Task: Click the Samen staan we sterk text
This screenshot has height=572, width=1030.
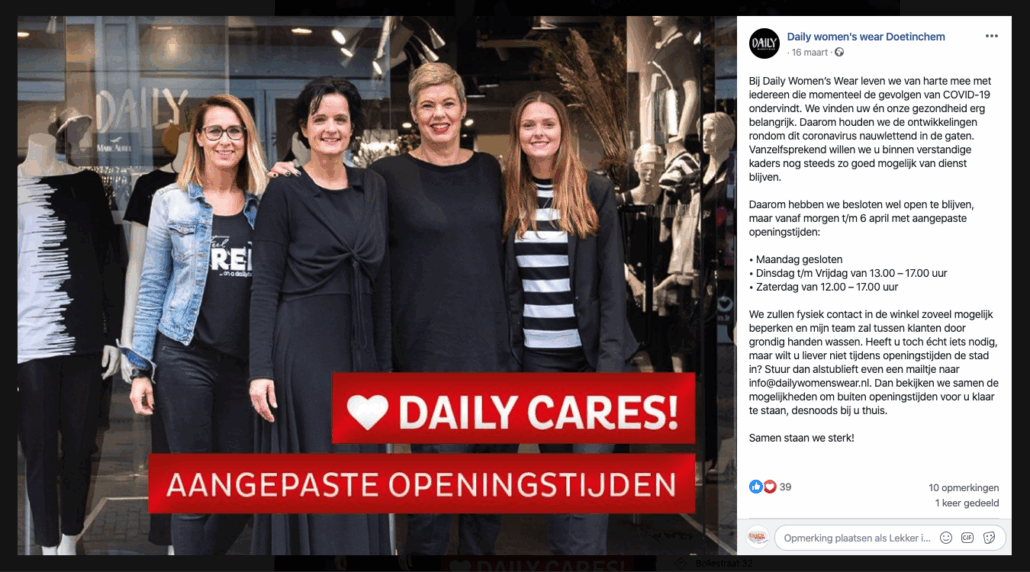Action: [x=801, y=438]
